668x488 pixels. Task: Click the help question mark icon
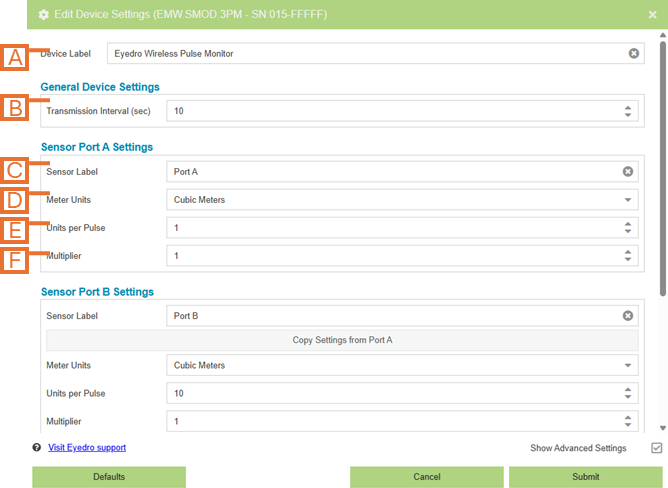pyautogui.click(x=37, y=448)
